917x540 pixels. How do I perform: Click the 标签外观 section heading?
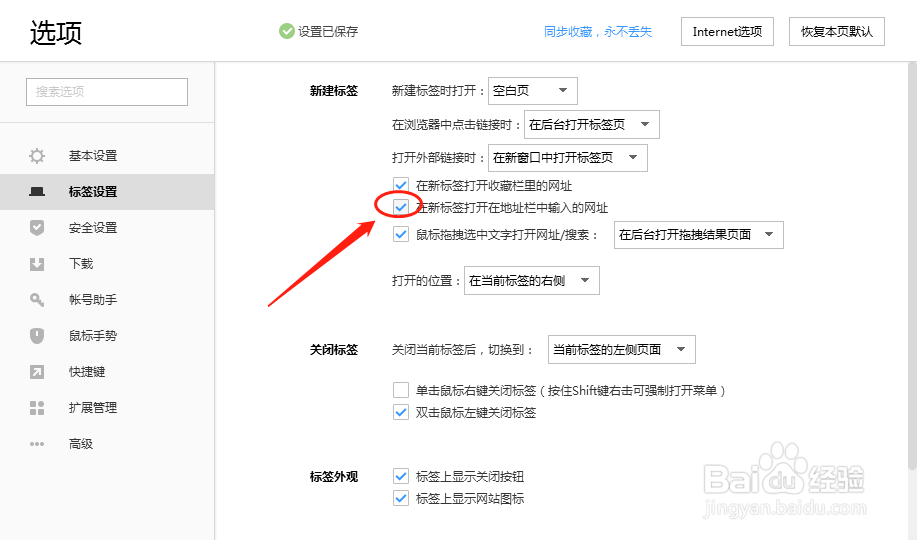[334, 477]
